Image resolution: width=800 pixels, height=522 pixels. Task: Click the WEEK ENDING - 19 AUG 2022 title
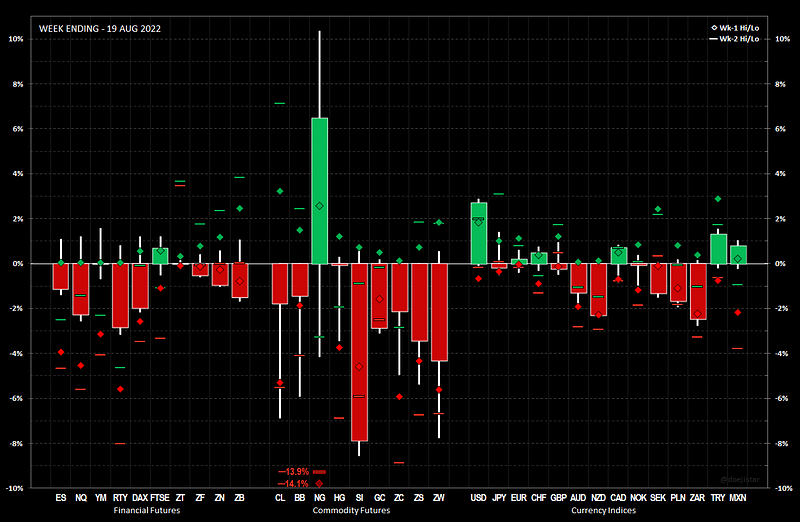(x=99, y=29)
